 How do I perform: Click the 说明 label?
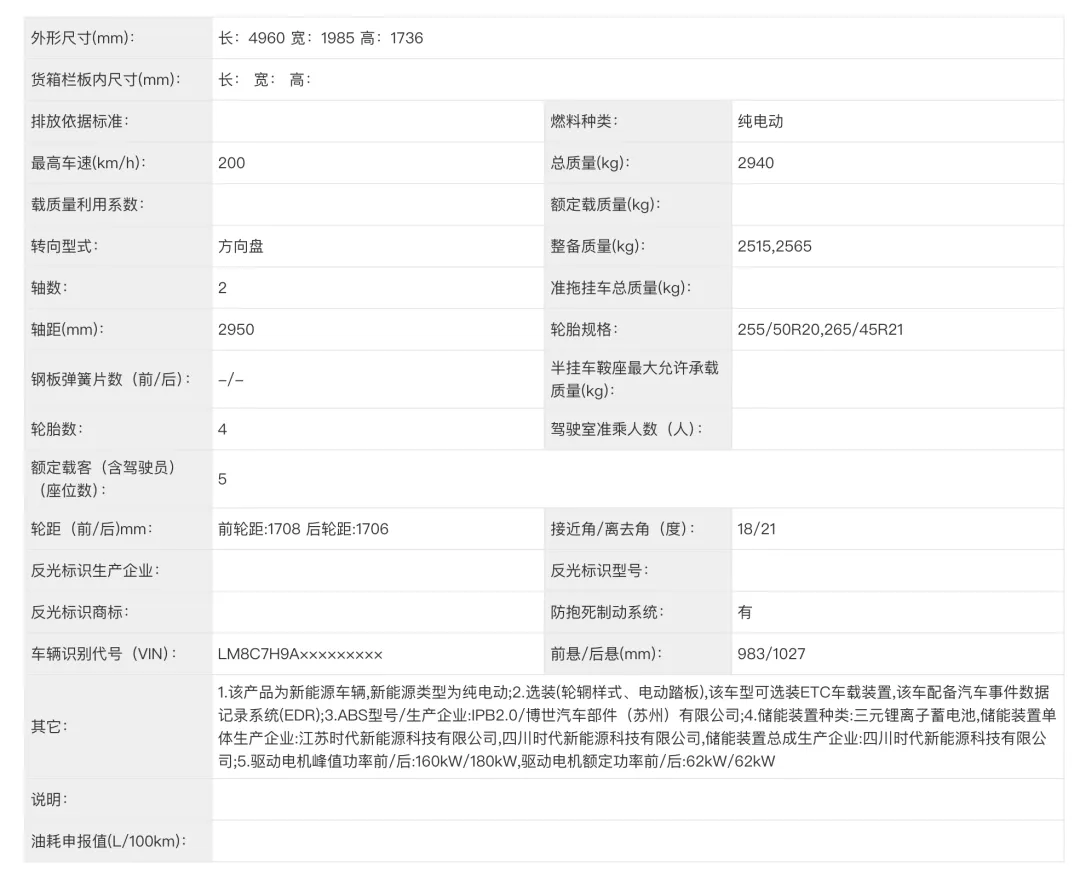[x=49, y=799]
